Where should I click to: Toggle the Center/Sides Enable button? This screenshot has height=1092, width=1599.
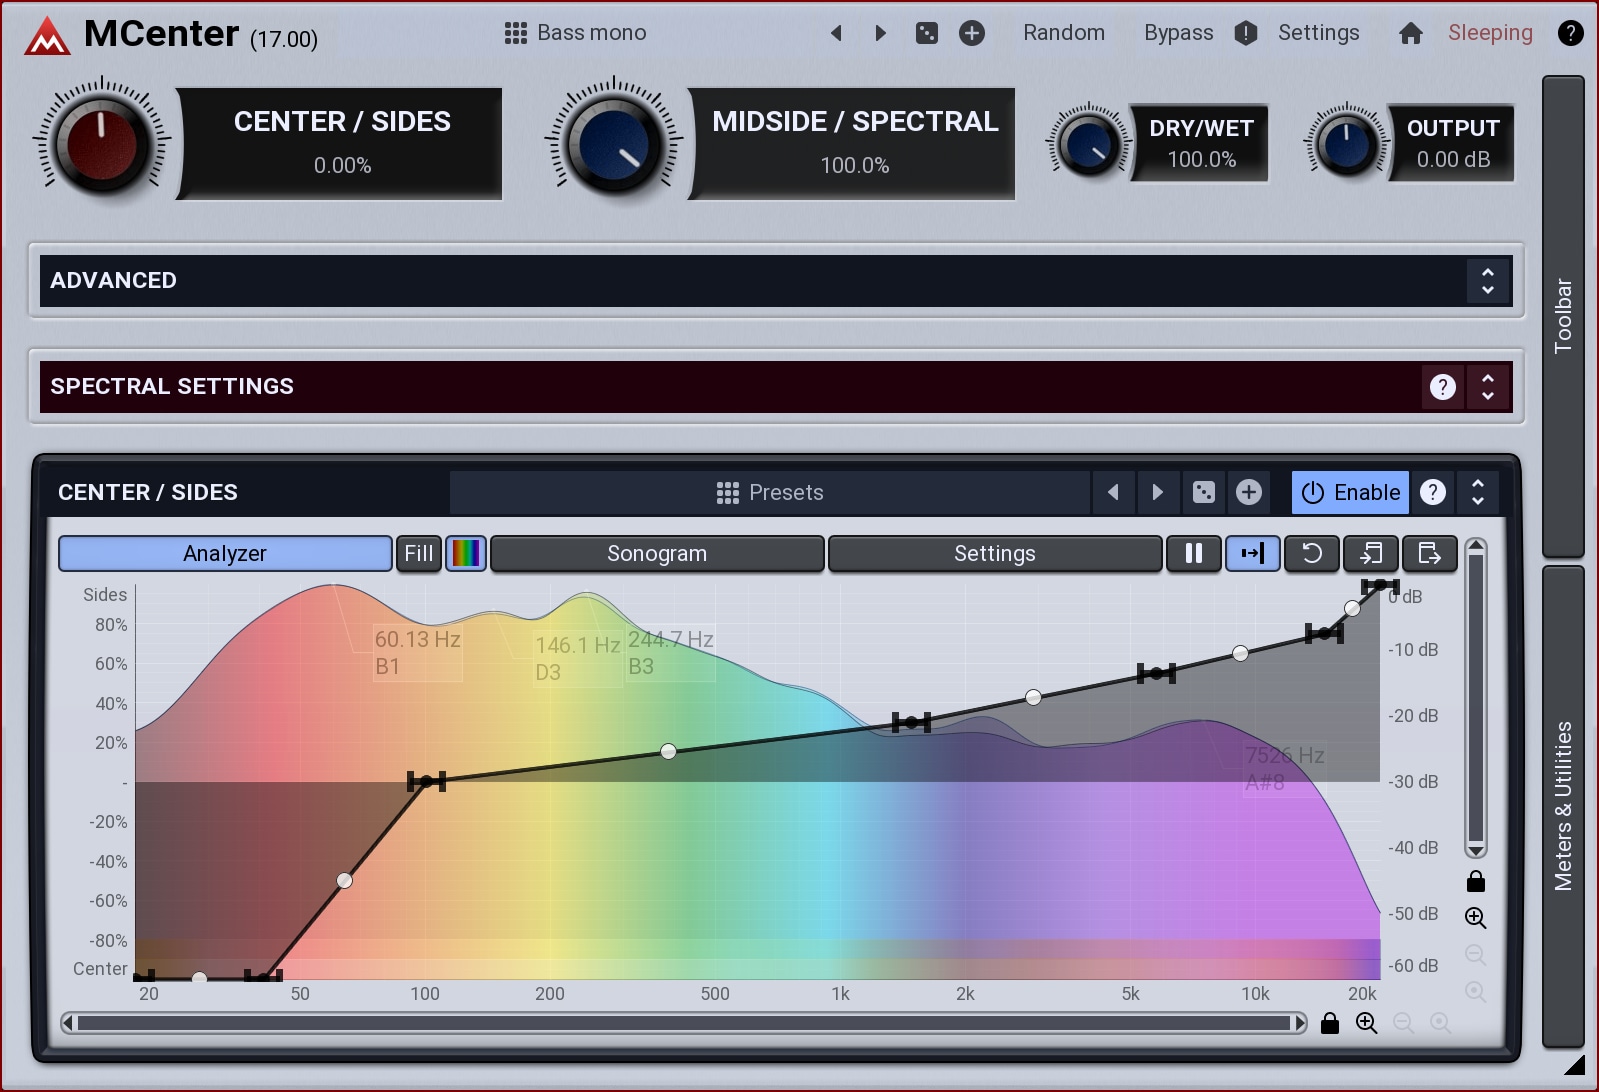coord(1350,492)
